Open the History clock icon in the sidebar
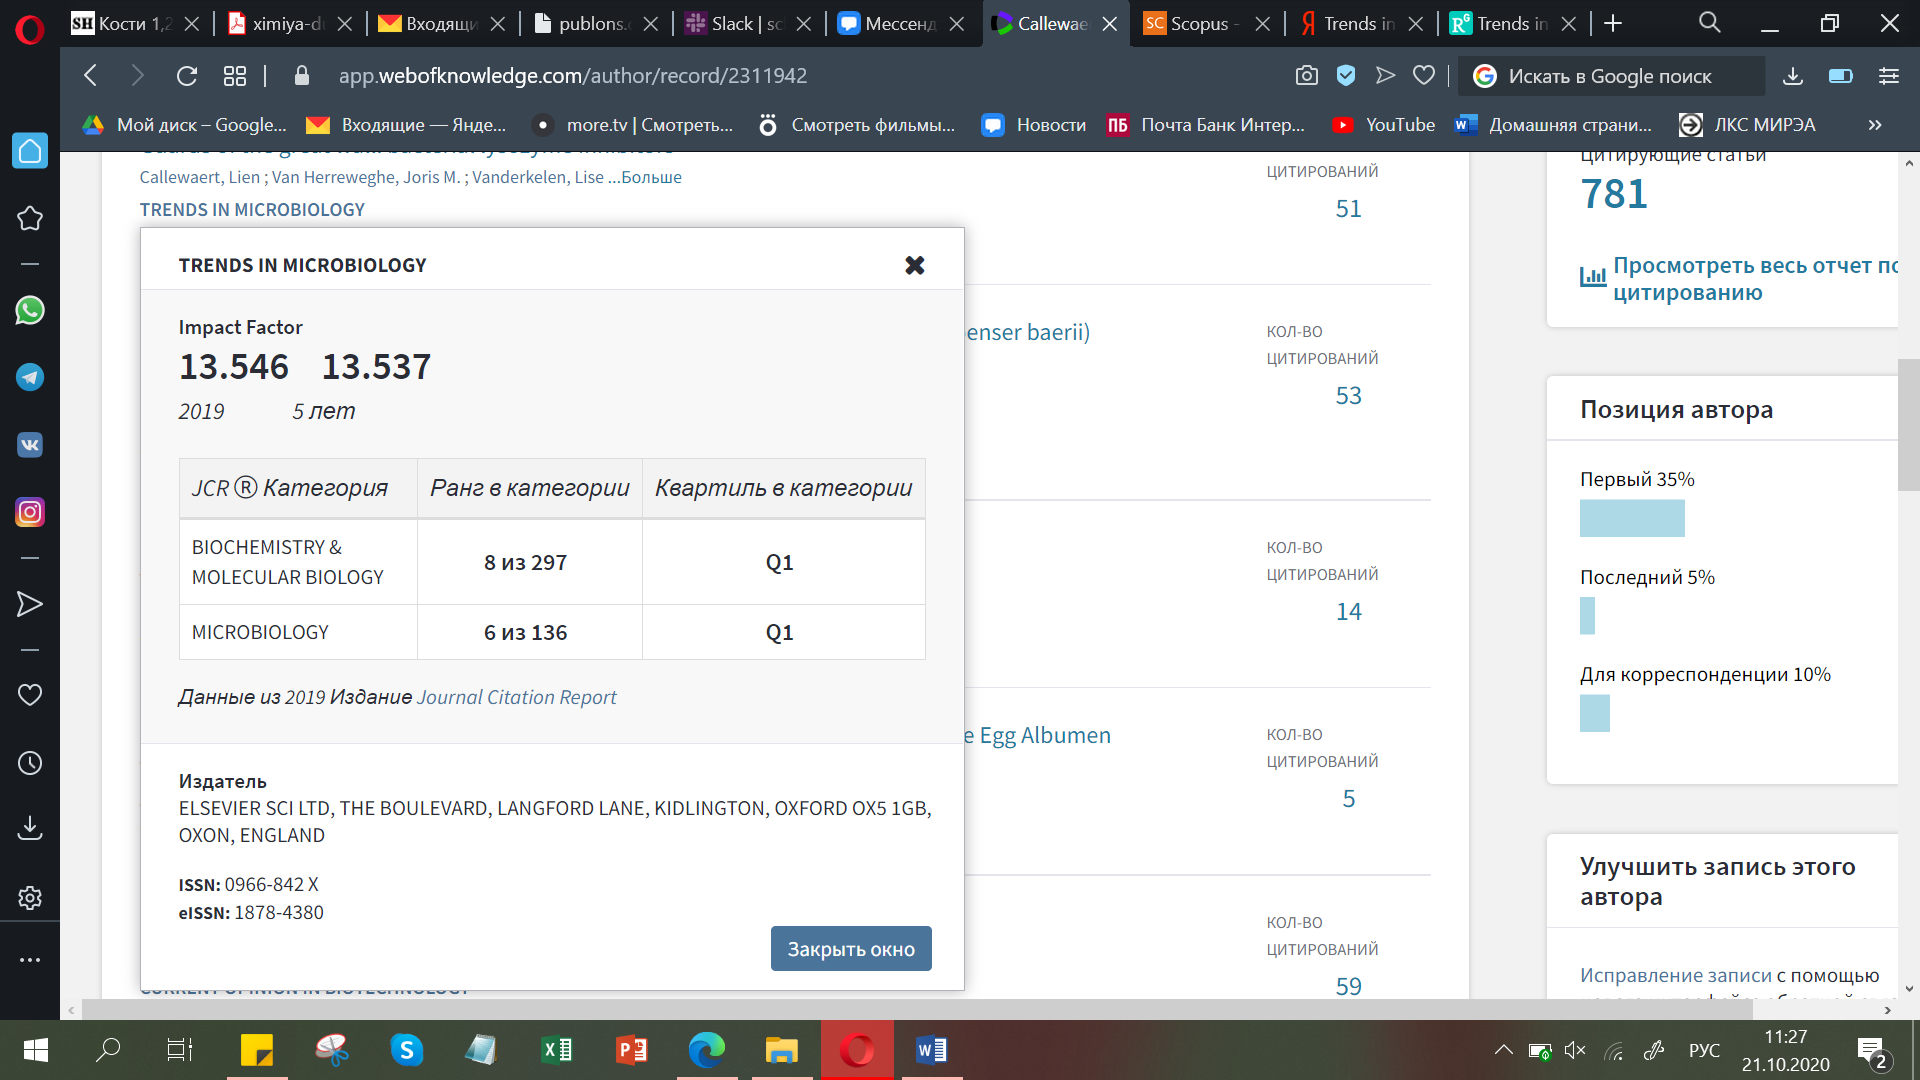This screenshot has height=1080, width=1920. tap(30, 763)
